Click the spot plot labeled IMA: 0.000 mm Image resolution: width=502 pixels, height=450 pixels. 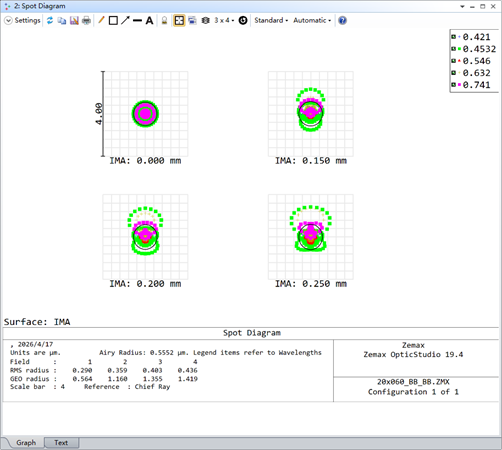pyautogui.click(x=145, y=114)
